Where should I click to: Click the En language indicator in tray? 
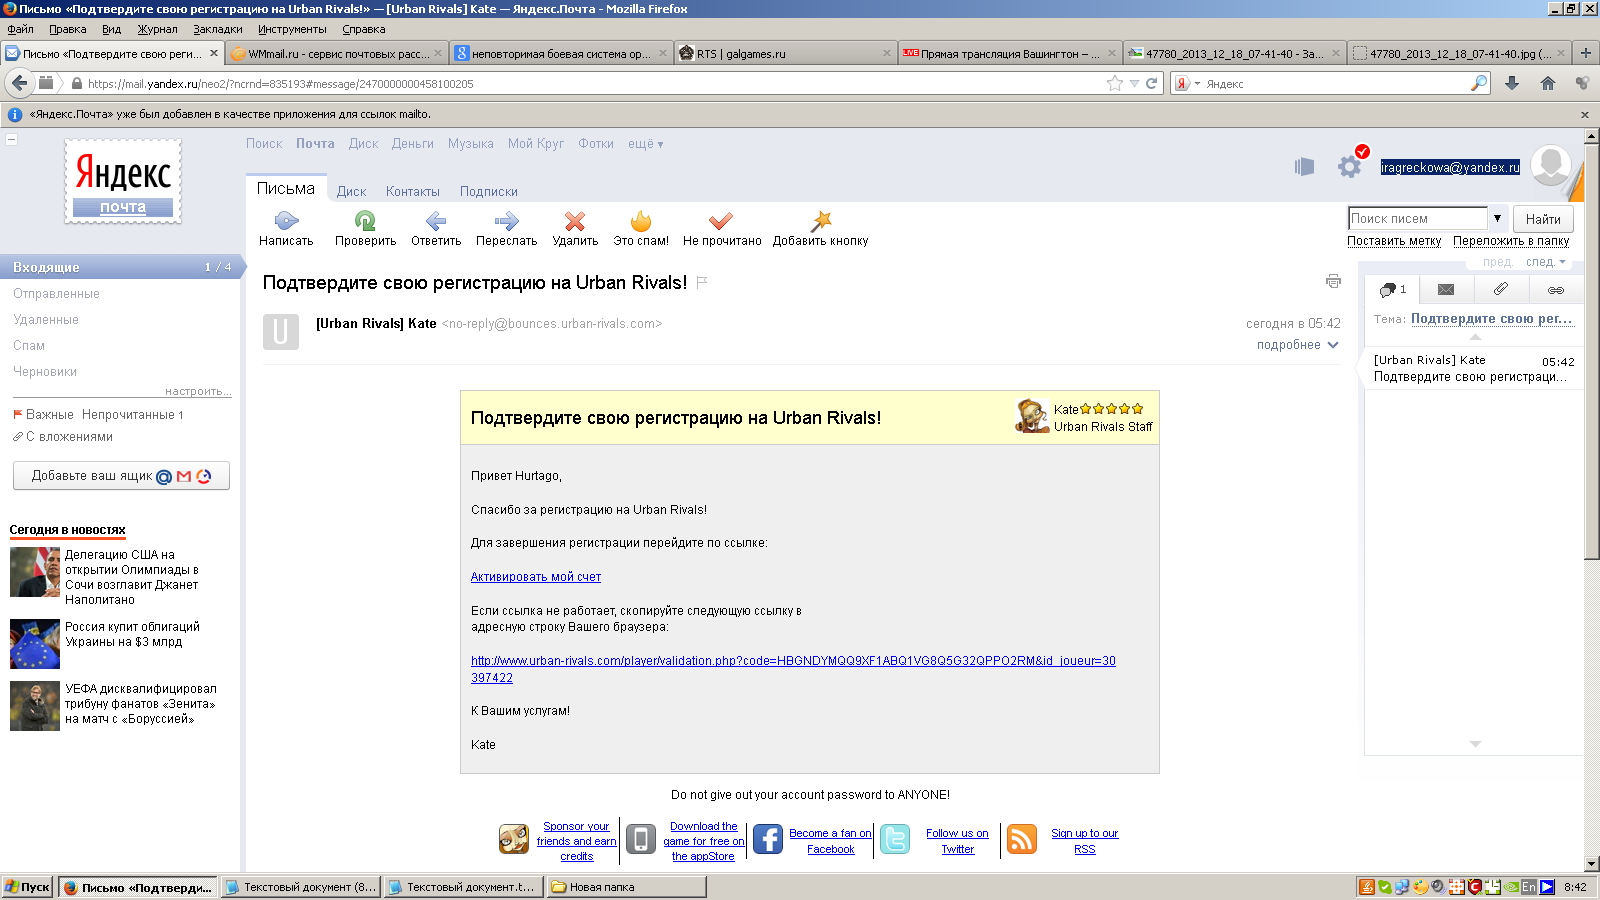click(x=1529, y=887)
